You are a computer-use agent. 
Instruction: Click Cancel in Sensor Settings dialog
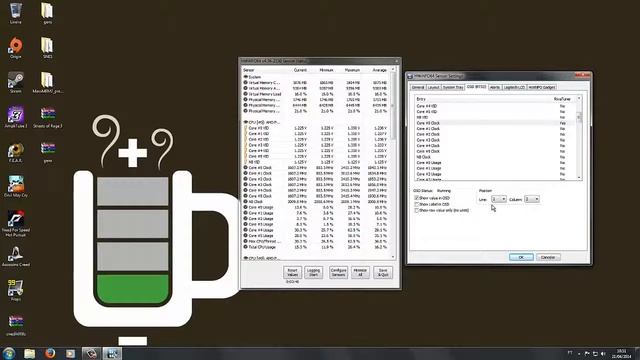coord(548,257)
